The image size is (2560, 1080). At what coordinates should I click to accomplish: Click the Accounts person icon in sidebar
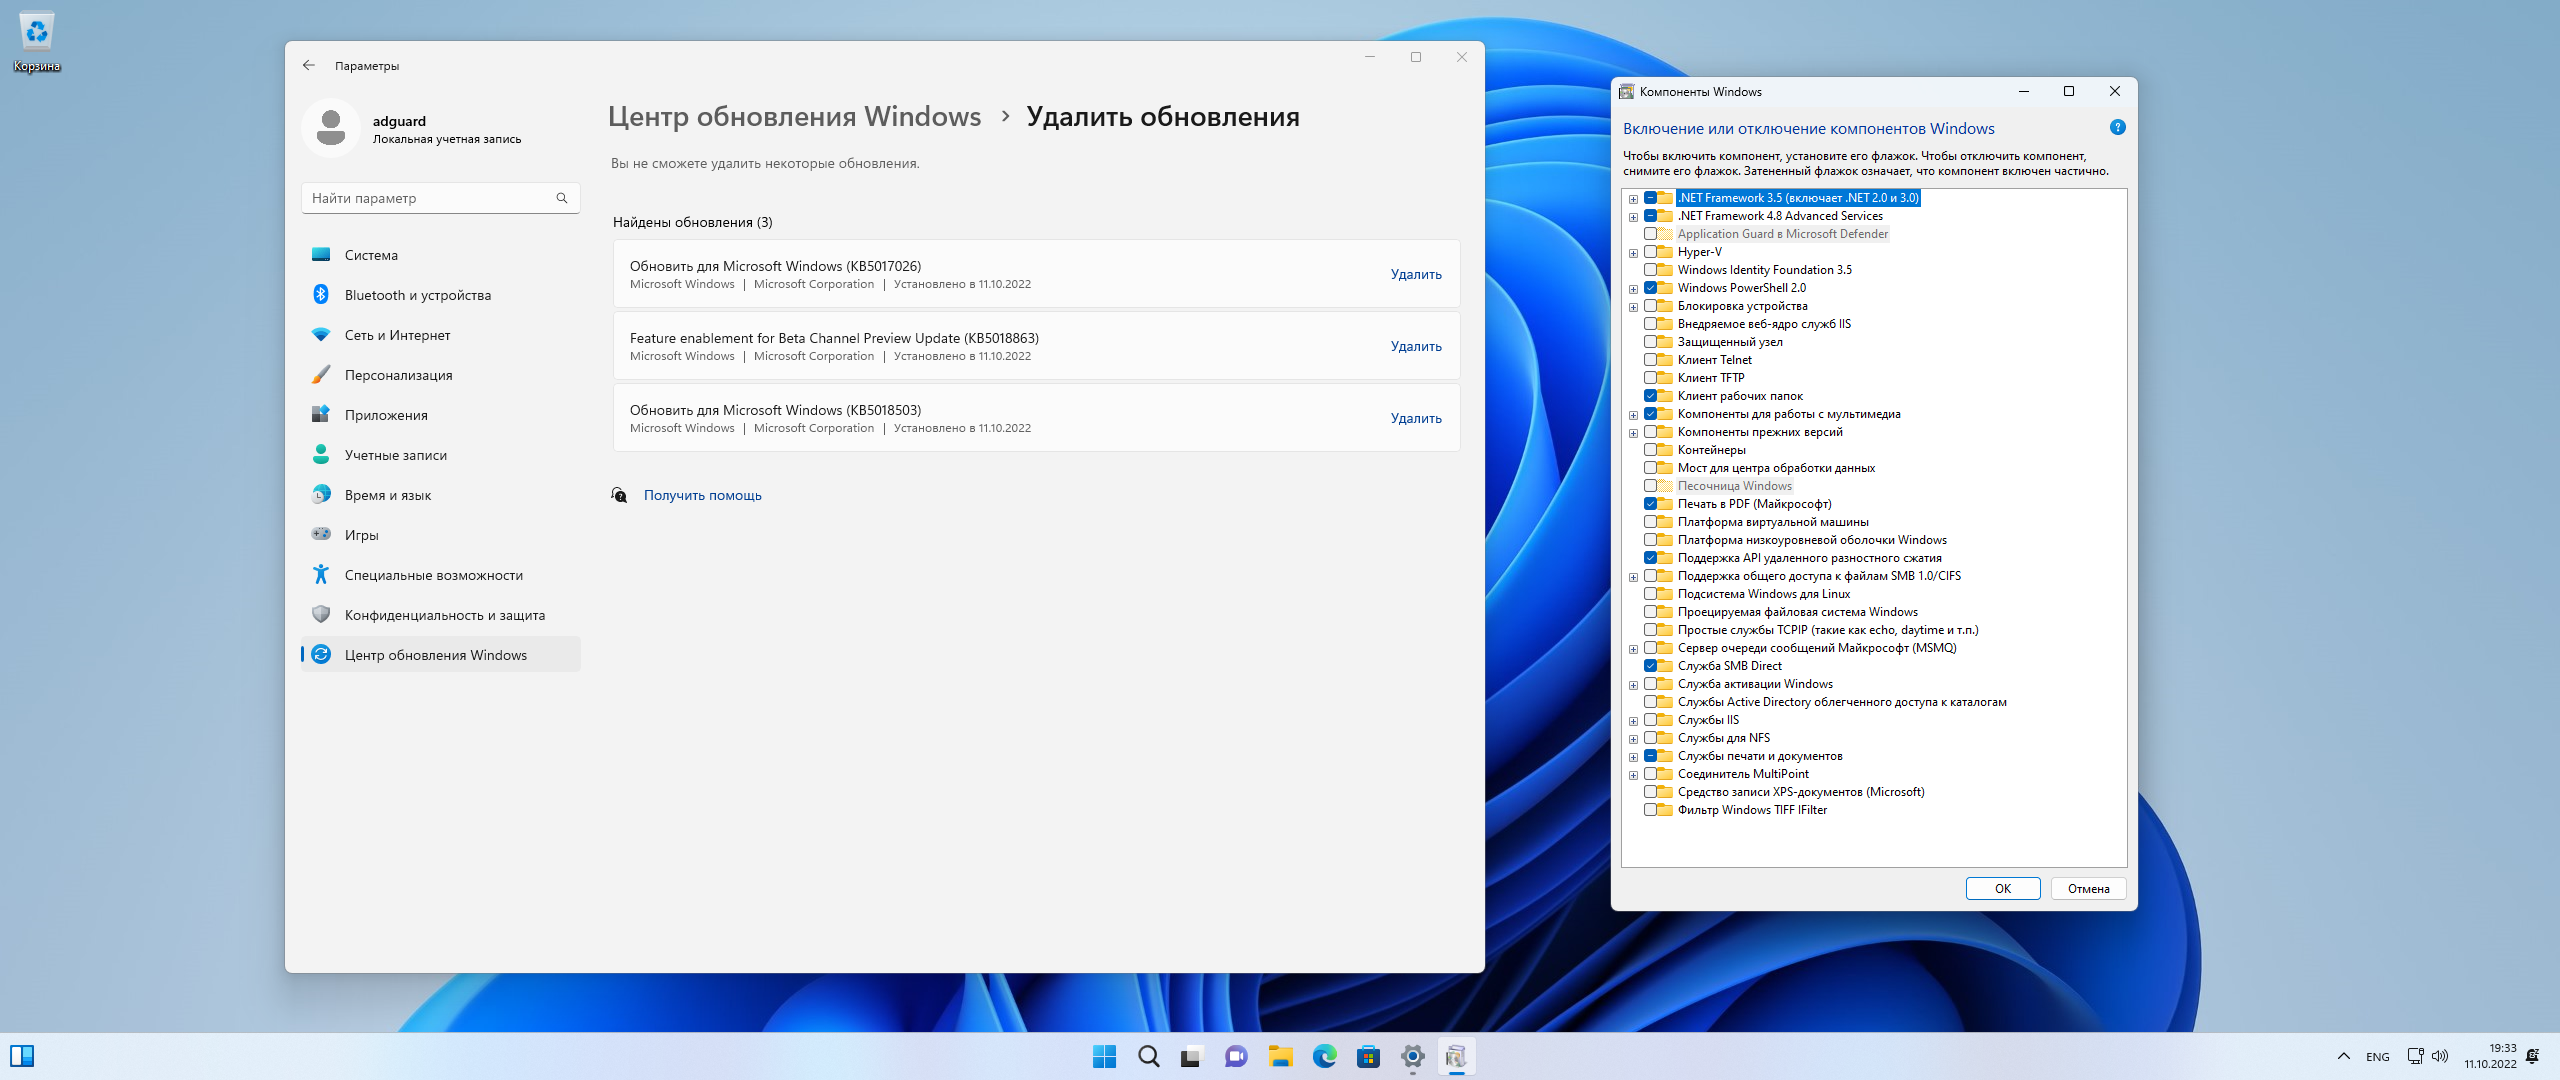tap(321, 455)
